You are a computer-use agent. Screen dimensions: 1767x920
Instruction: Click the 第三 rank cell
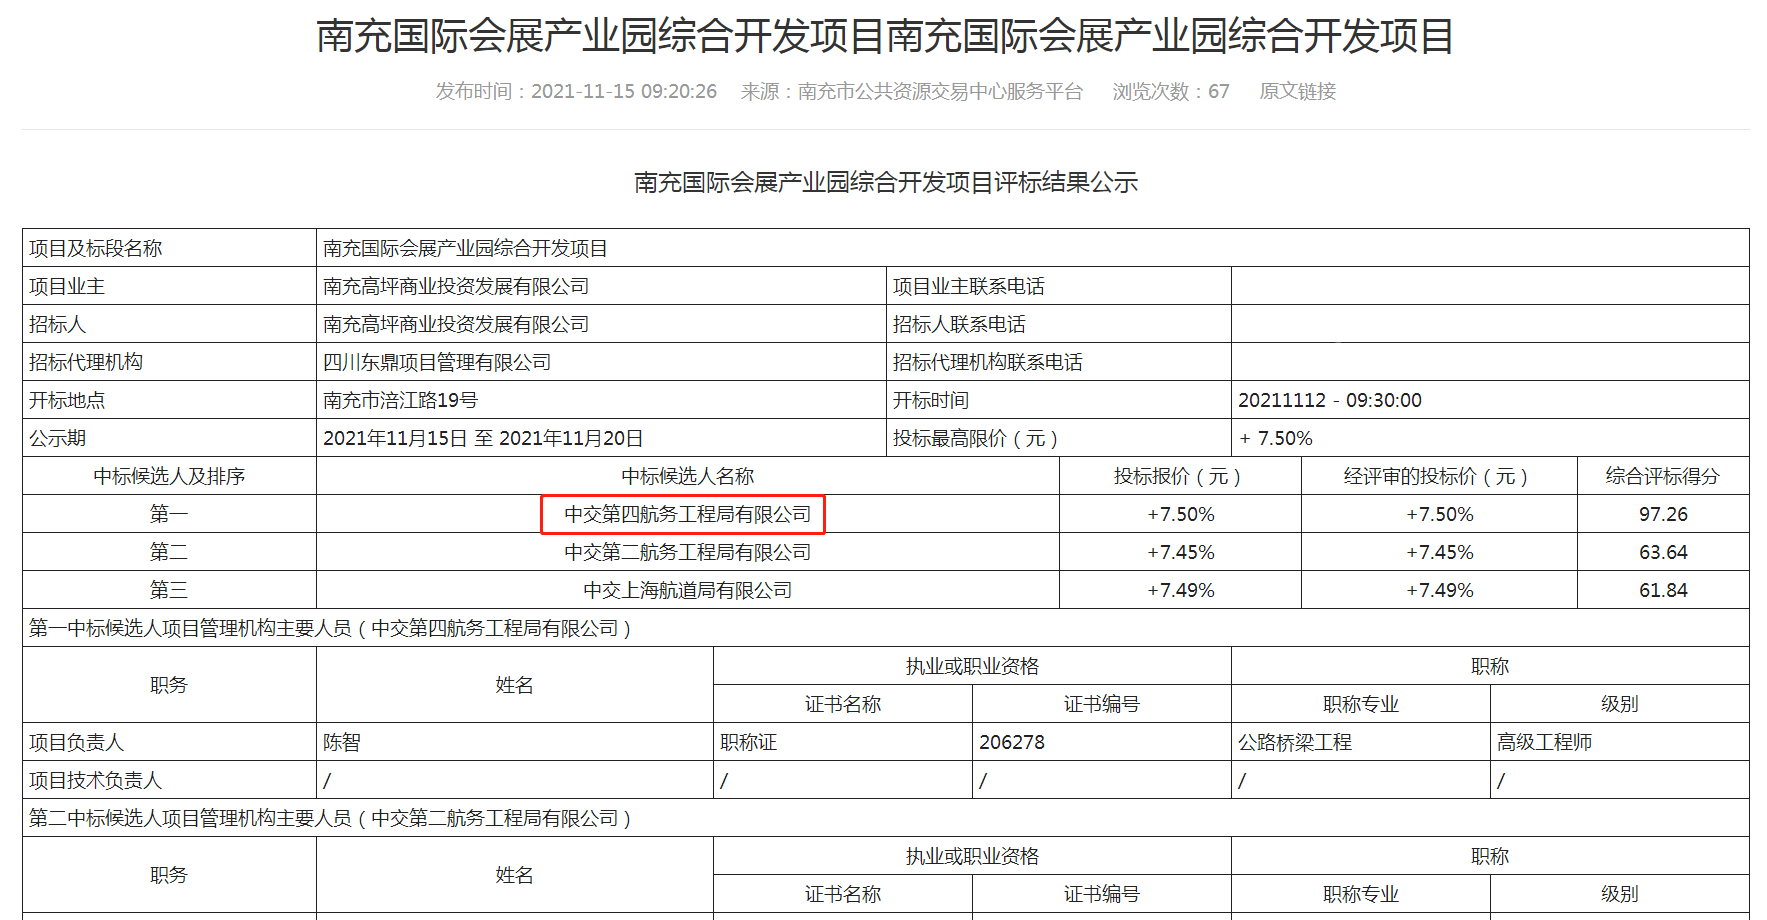coord(169,590)
